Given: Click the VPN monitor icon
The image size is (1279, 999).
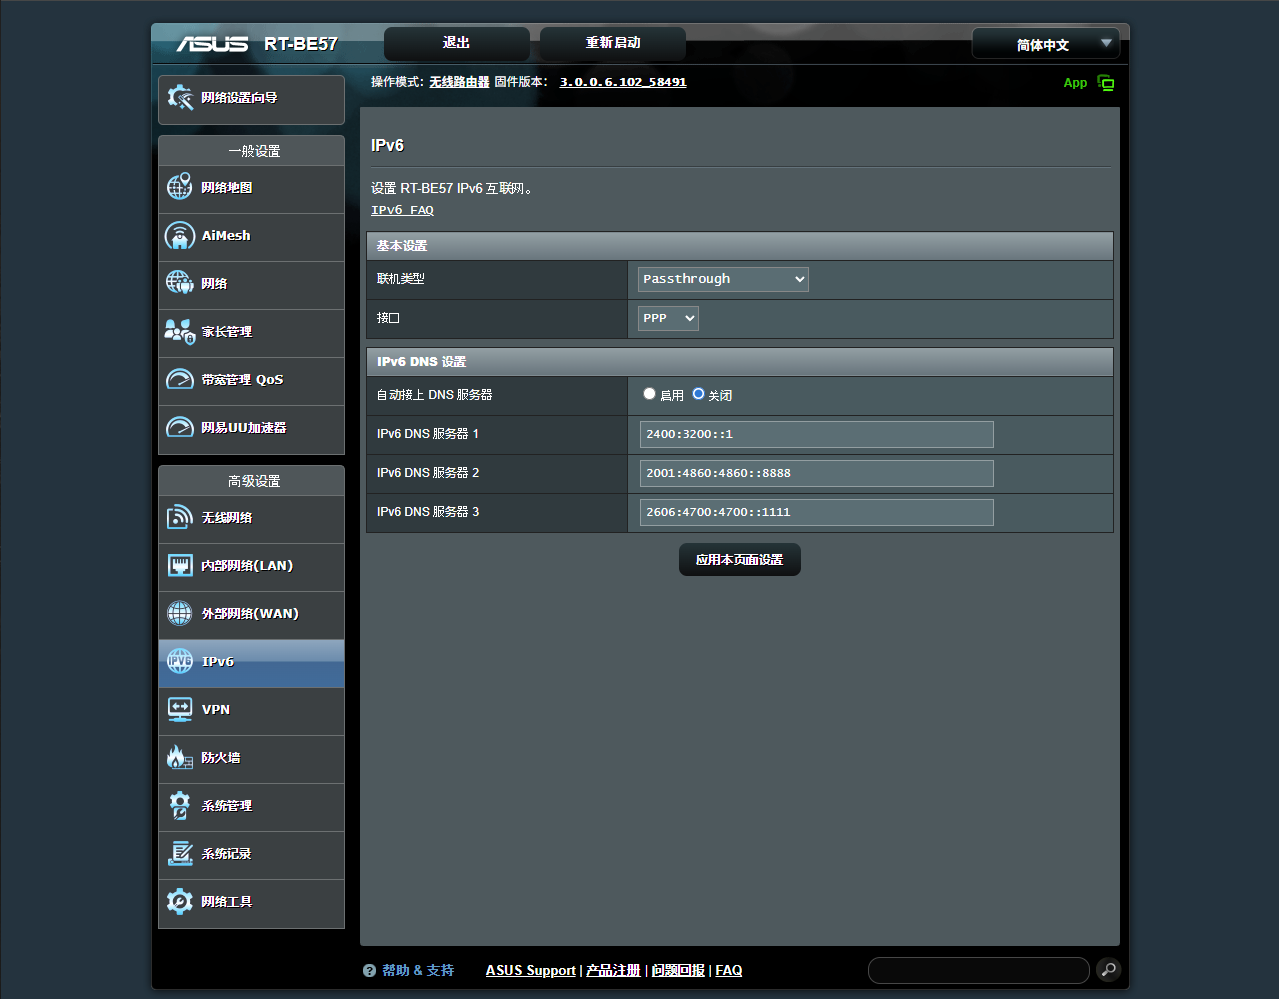Looking at the screenshot, I should pyautogui.click(x=179, y=709).
